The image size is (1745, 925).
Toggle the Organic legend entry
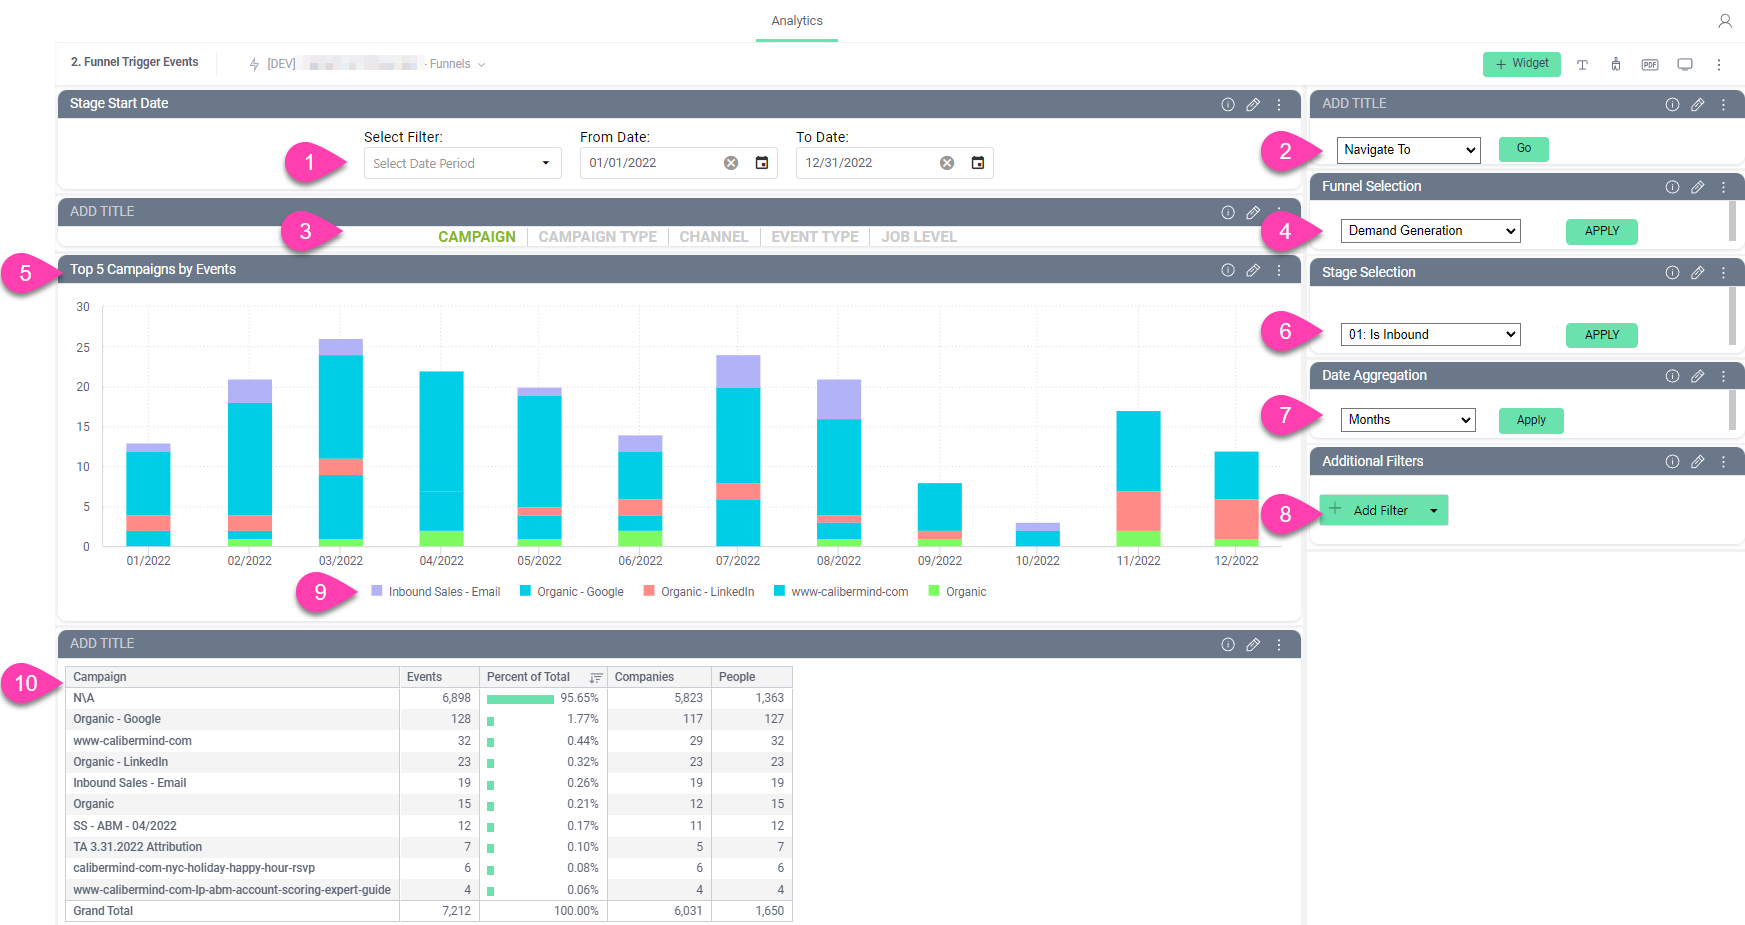[x=958, y=592]
